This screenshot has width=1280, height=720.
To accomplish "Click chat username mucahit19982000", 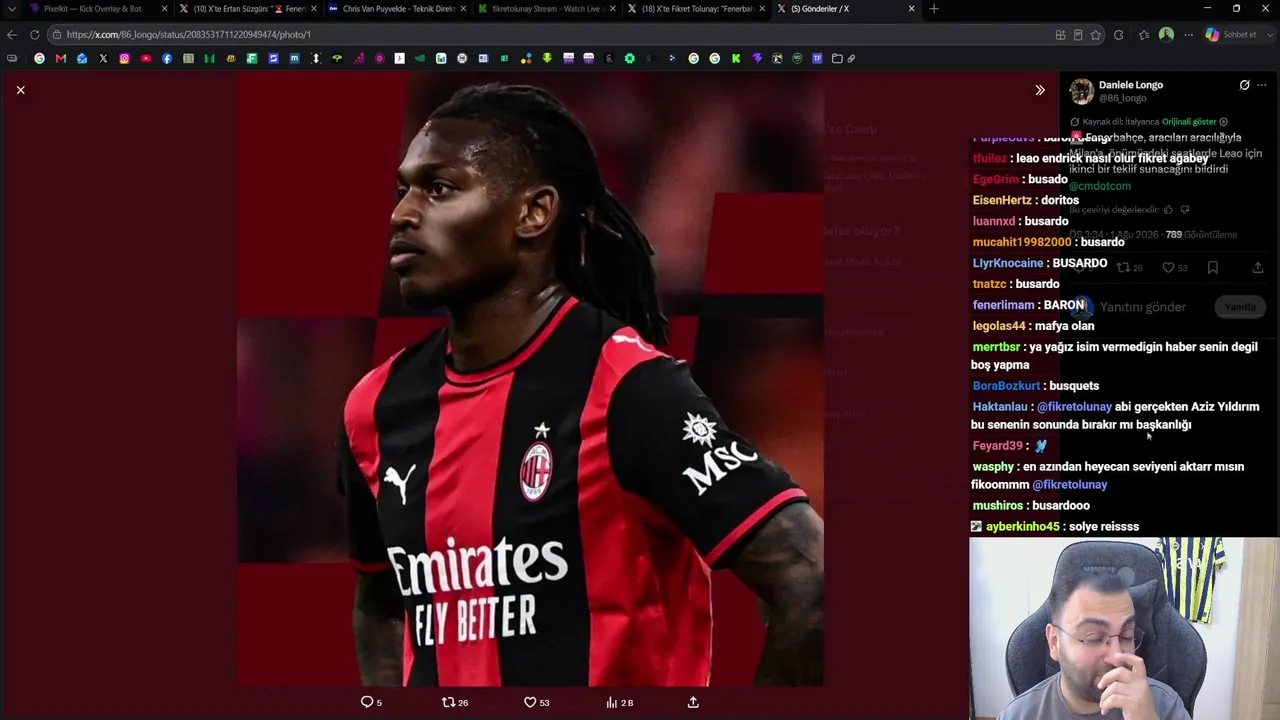I will 1022,242.
